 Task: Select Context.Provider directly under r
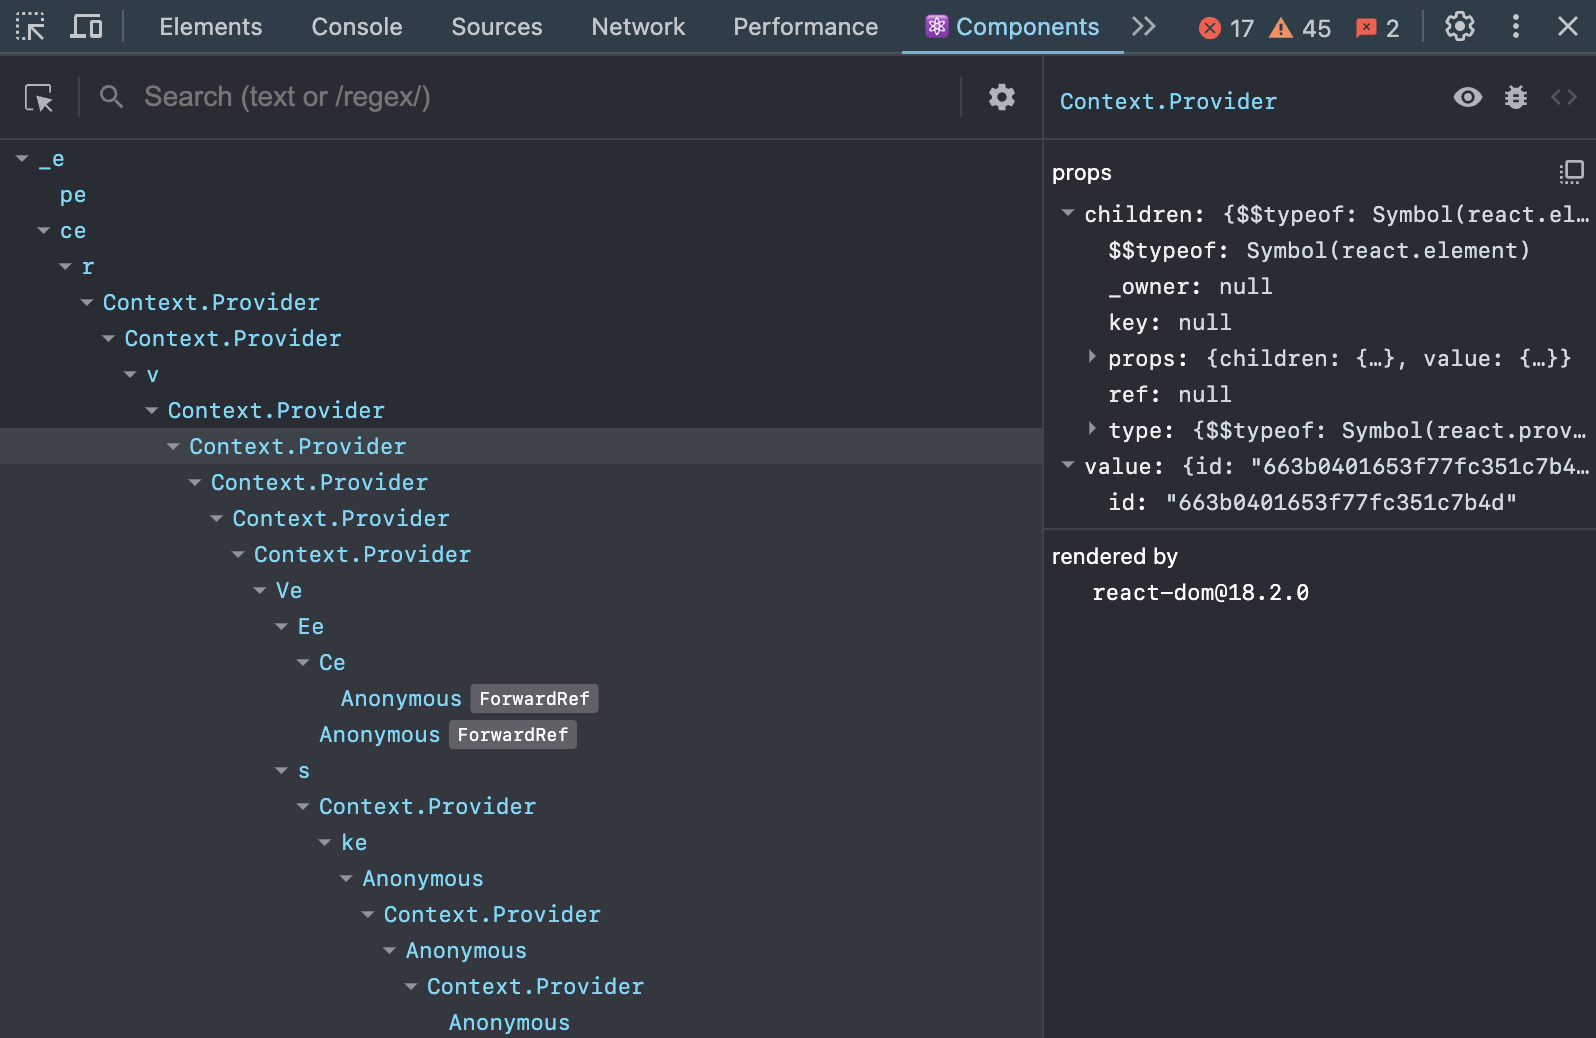(x=211, y=302)
